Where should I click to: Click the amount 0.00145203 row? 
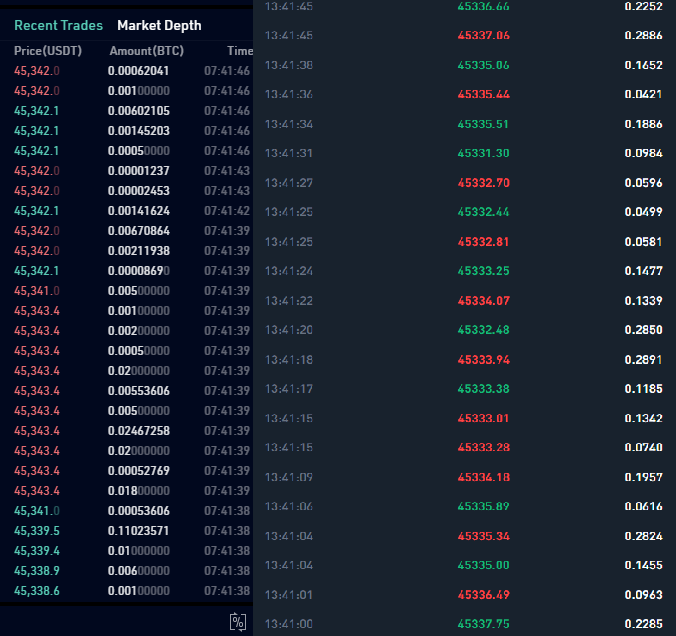pyautogui.click(x=138, y=131)
